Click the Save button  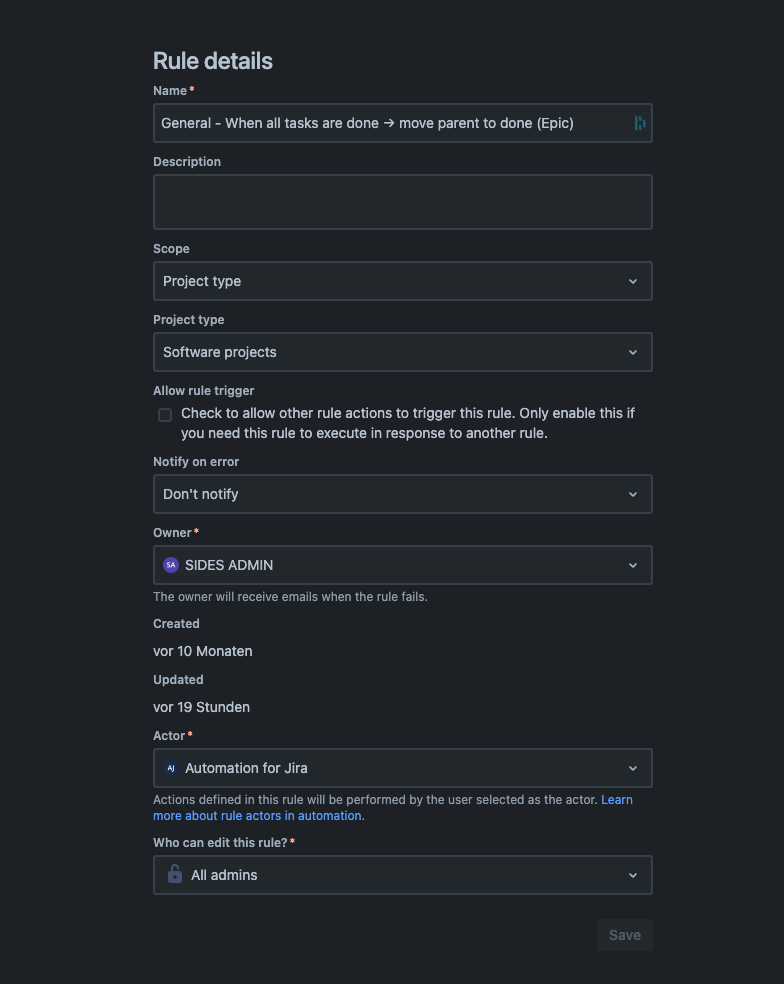pos(624,934)
